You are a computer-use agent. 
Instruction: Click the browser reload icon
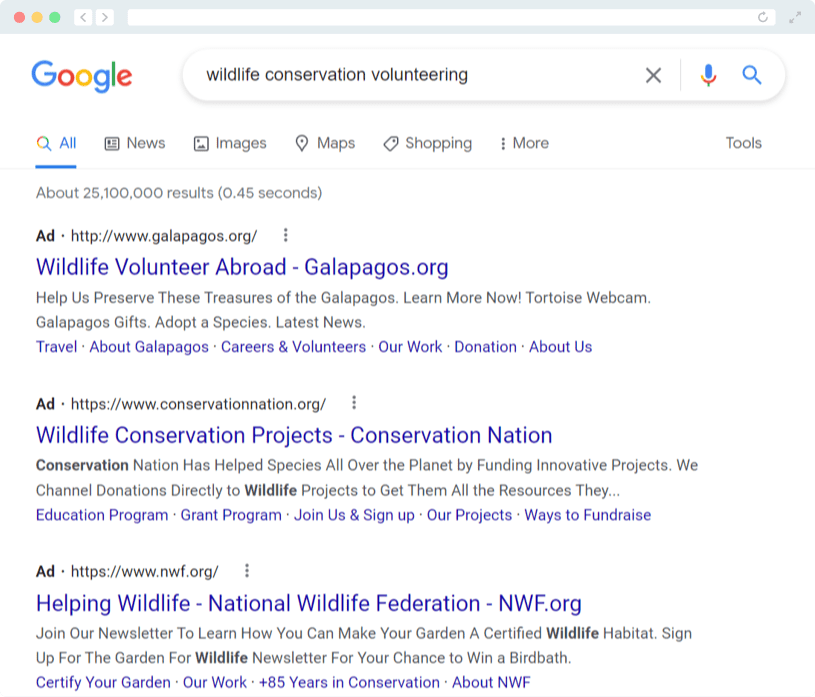761,17
